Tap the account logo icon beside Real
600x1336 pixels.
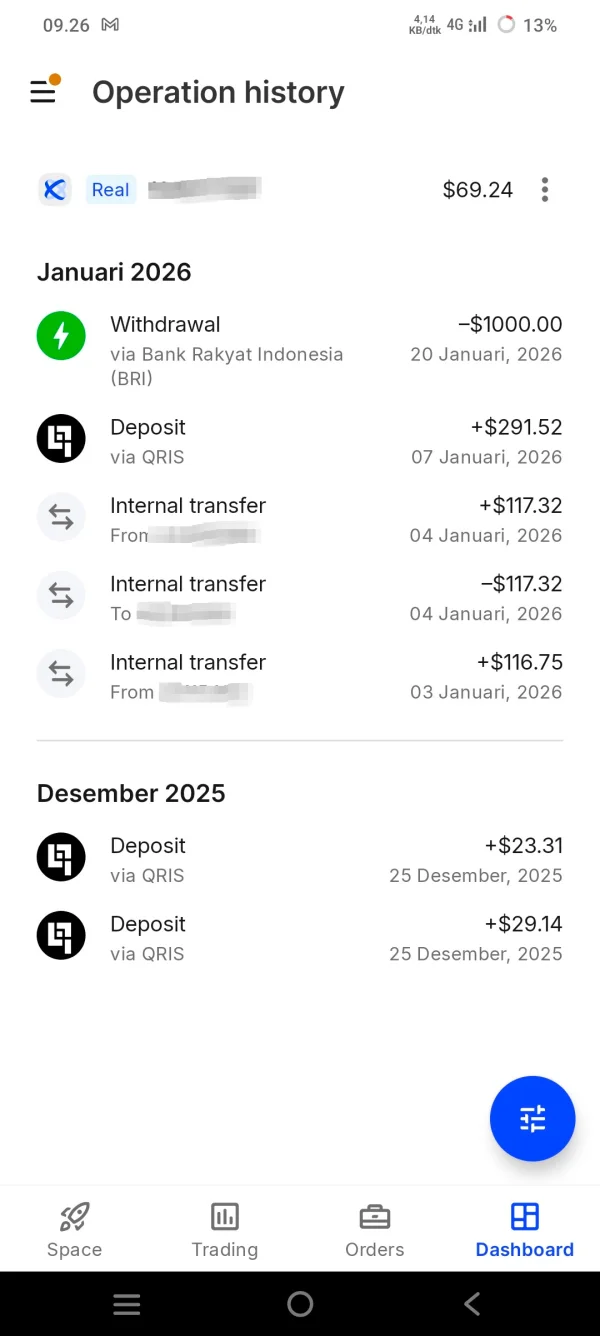pyautogui.click(x=55, y=190)
